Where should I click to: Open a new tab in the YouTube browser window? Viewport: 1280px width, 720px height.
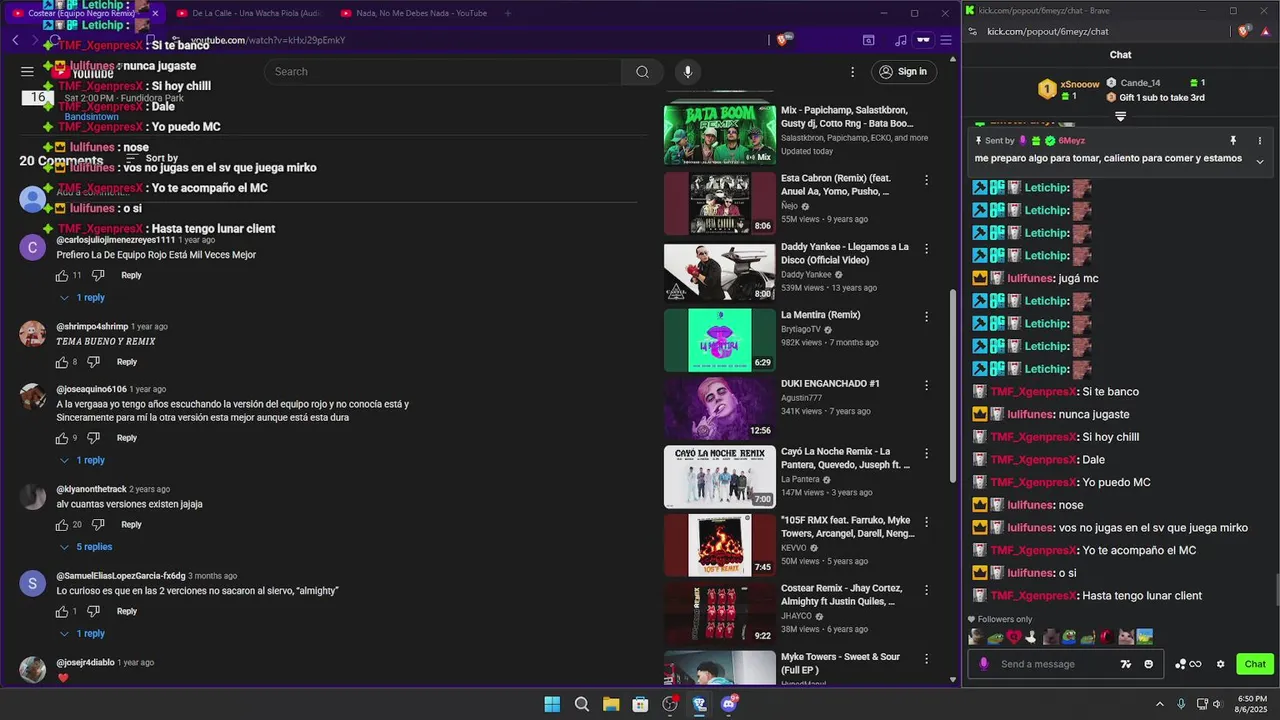[508, 13]
